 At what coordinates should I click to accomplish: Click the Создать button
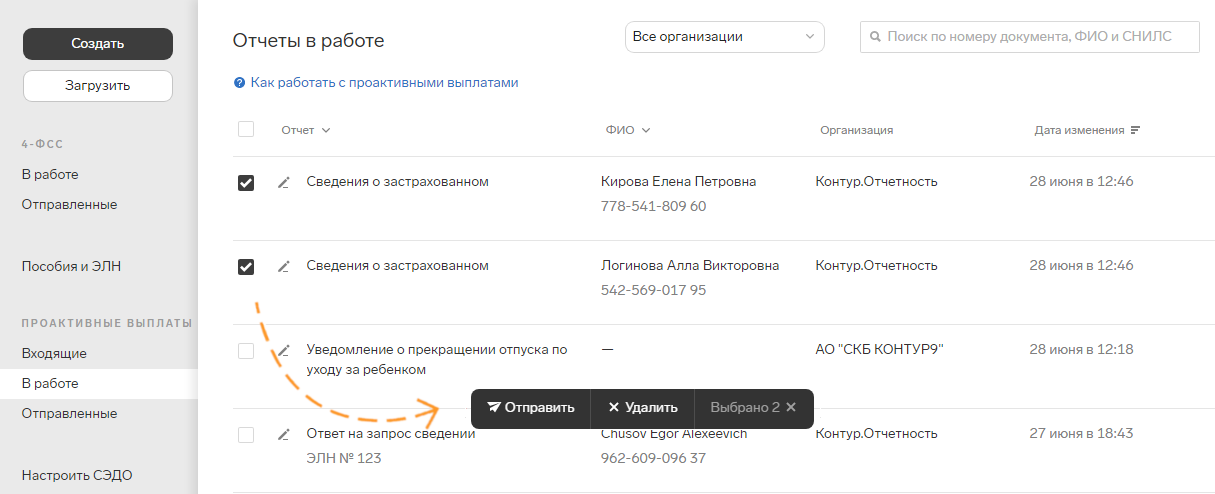[98, 44]
